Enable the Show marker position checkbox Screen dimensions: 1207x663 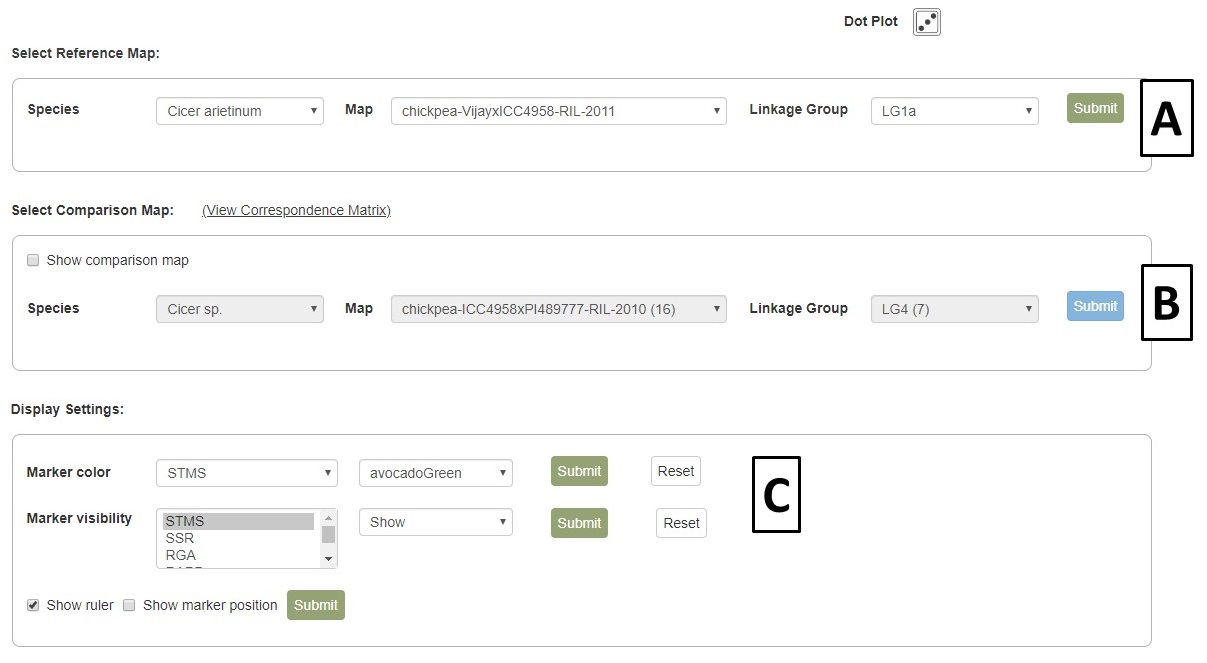pyautogui.click(x=129, y=605)
